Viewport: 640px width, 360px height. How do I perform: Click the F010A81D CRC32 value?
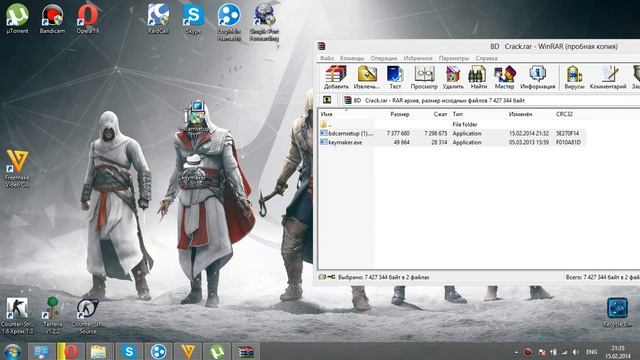click(568, 142)
